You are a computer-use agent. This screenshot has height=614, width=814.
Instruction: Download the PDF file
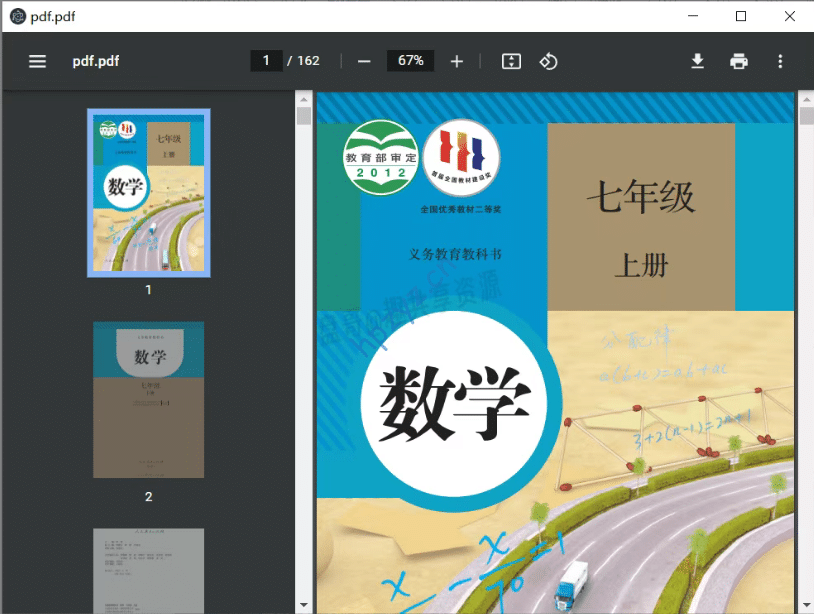698,61
